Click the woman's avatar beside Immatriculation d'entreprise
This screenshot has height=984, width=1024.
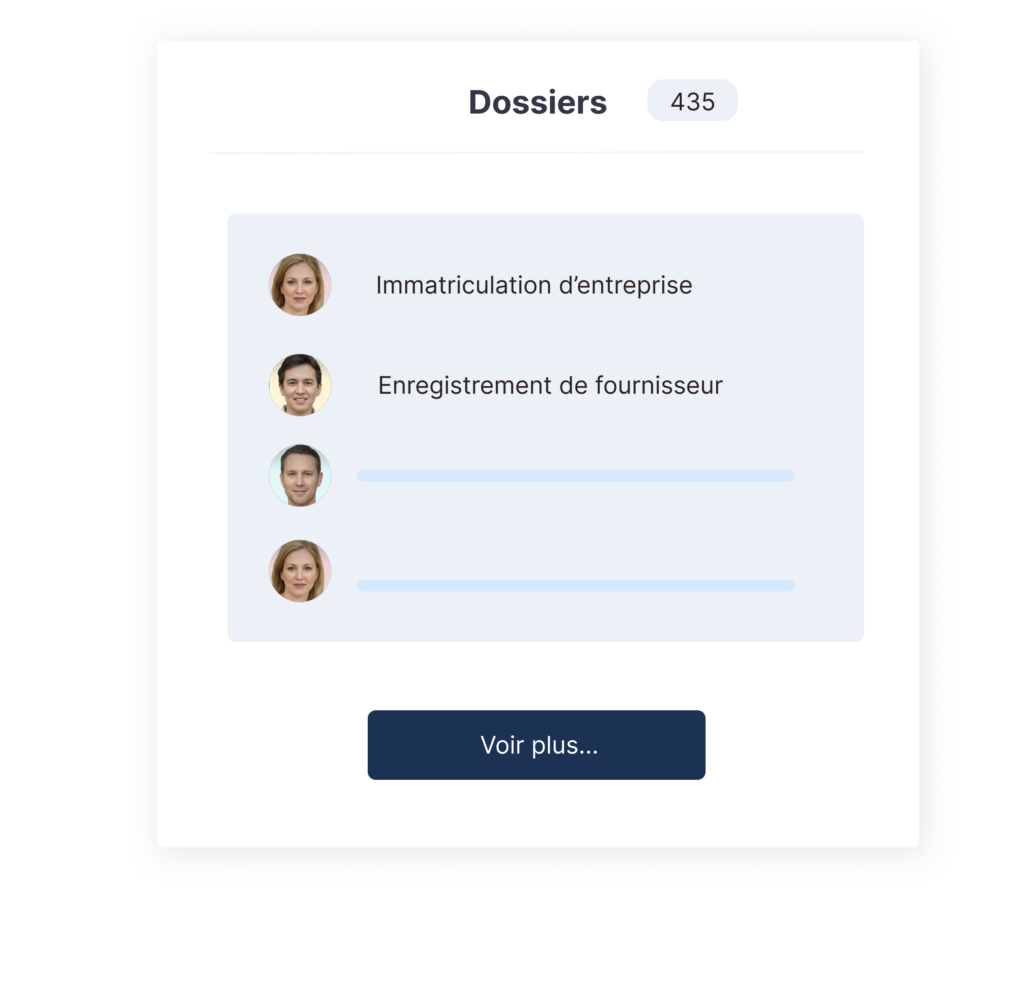[300, 285]
